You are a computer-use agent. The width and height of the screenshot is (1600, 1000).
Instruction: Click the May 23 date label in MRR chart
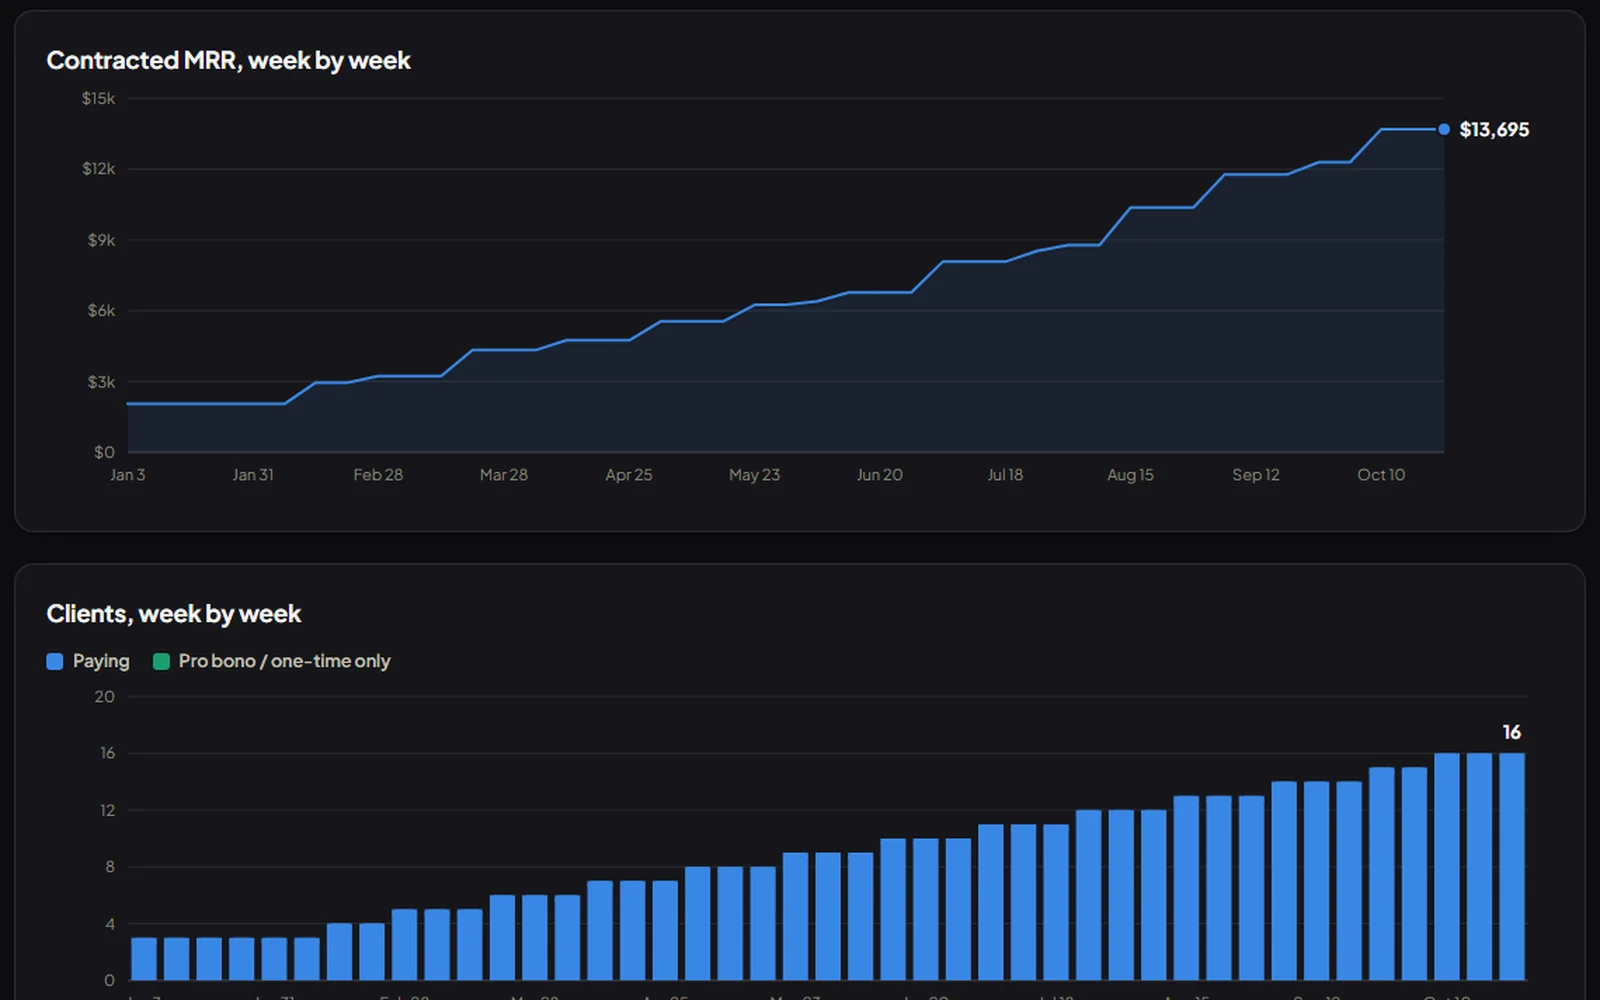(x=754, y=475)
